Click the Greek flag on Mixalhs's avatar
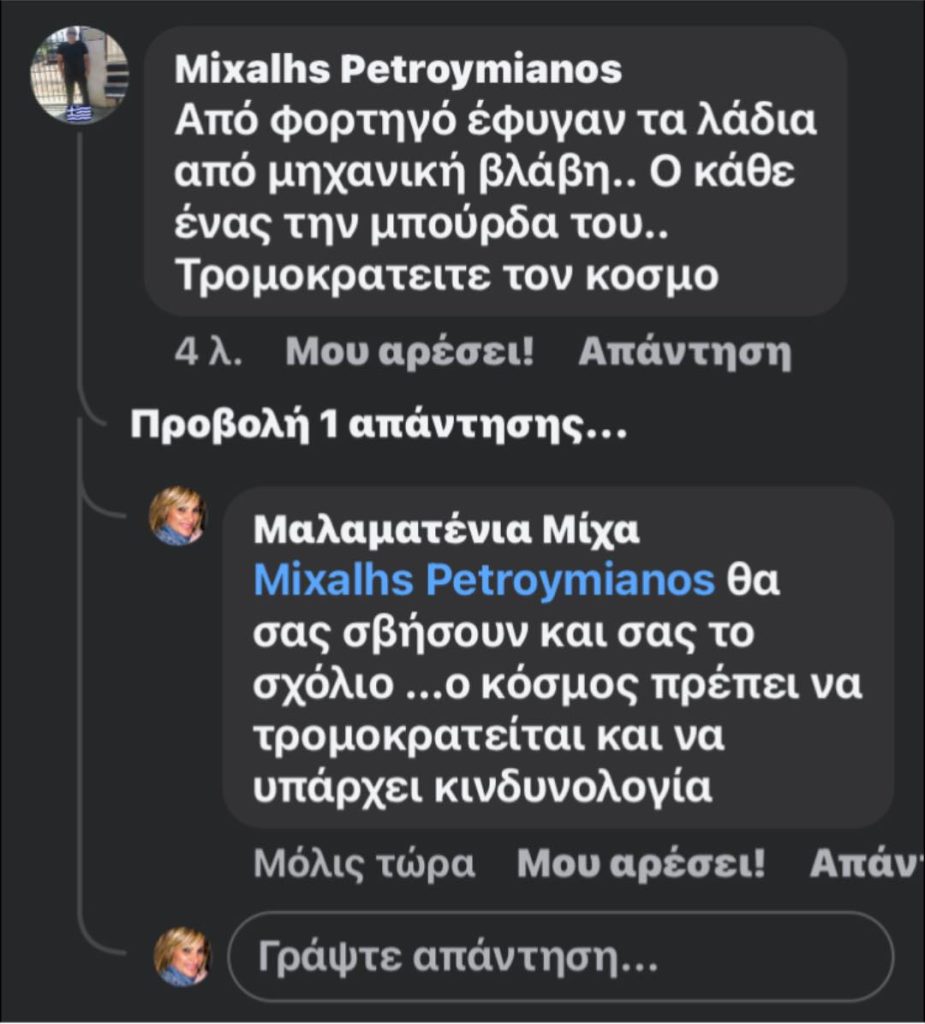The height and width of the screenshot is (1024, 925). click(x=79, y=113)
